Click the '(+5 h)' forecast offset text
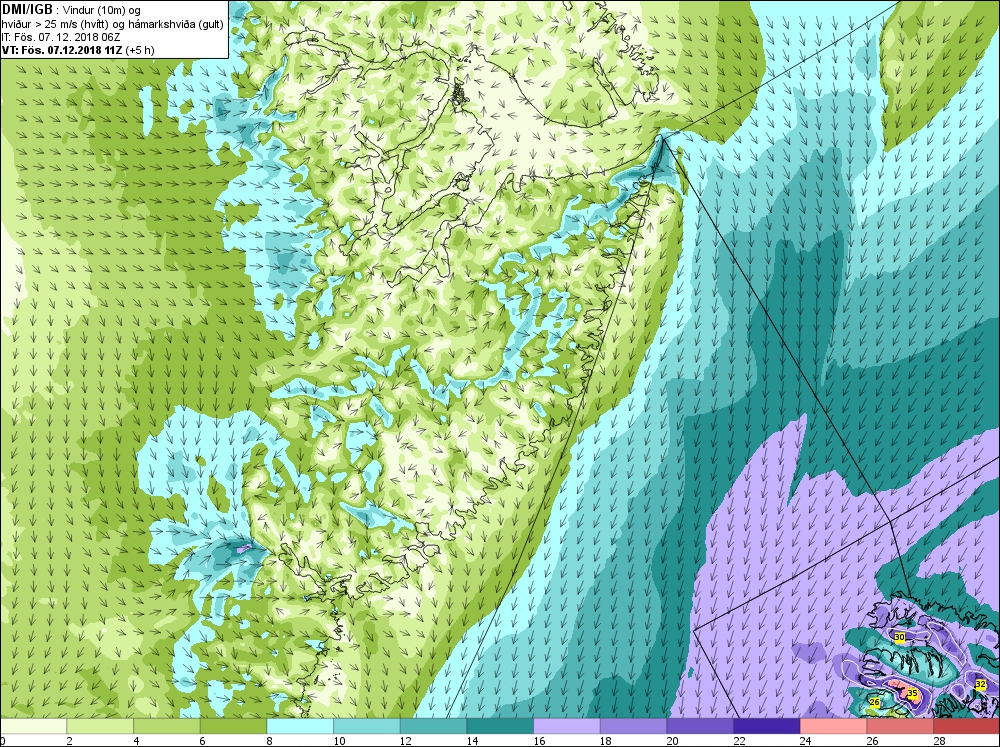This screenshot has width=1000, height=747. [x=140, y=50]
